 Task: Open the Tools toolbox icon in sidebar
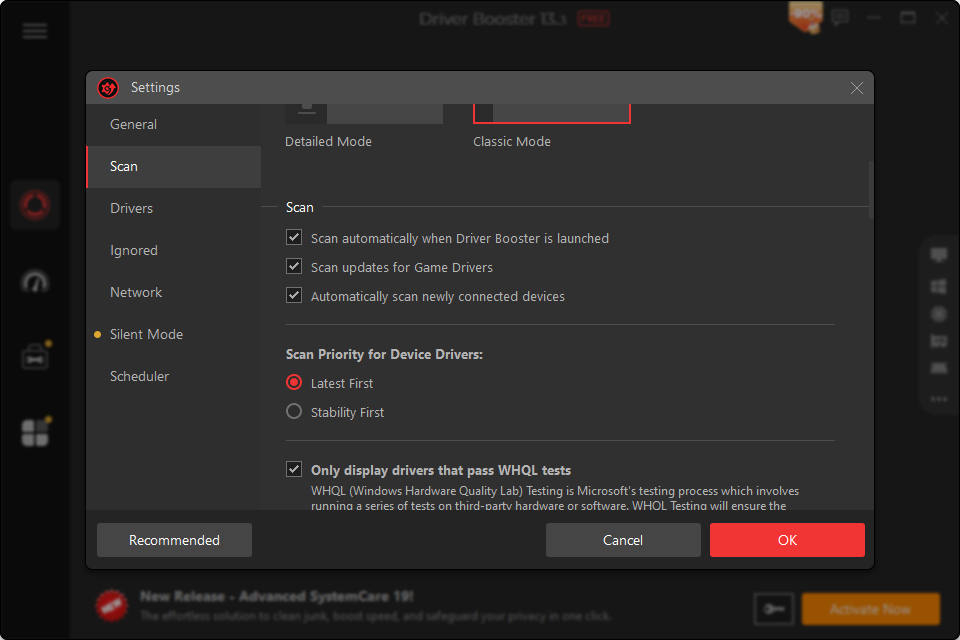click(35, 357)
